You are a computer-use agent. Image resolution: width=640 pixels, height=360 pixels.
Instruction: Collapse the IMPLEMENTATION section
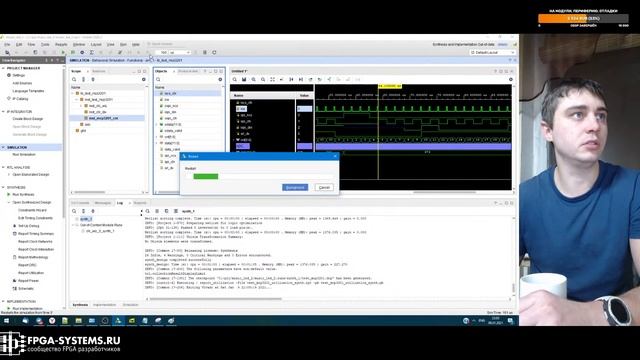click(x=3, y=302)
